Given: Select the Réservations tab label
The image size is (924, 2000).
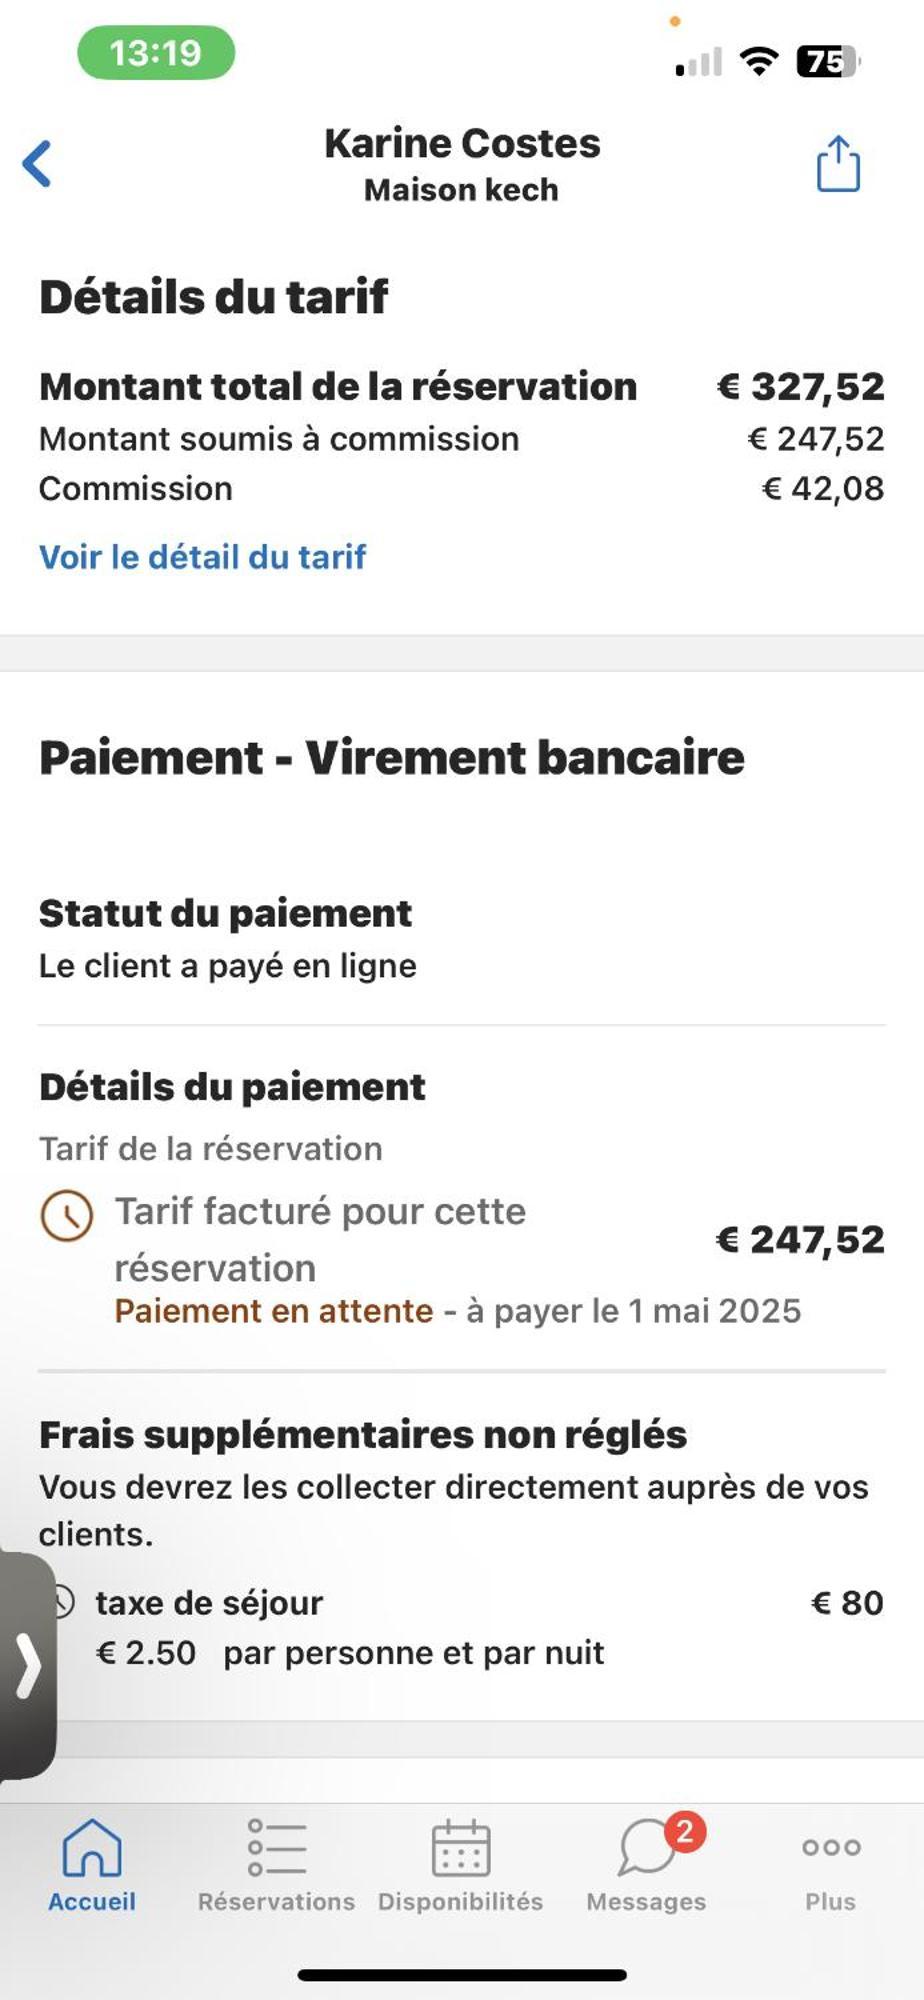Looking at the screenshot, I should pos(276,1901).
